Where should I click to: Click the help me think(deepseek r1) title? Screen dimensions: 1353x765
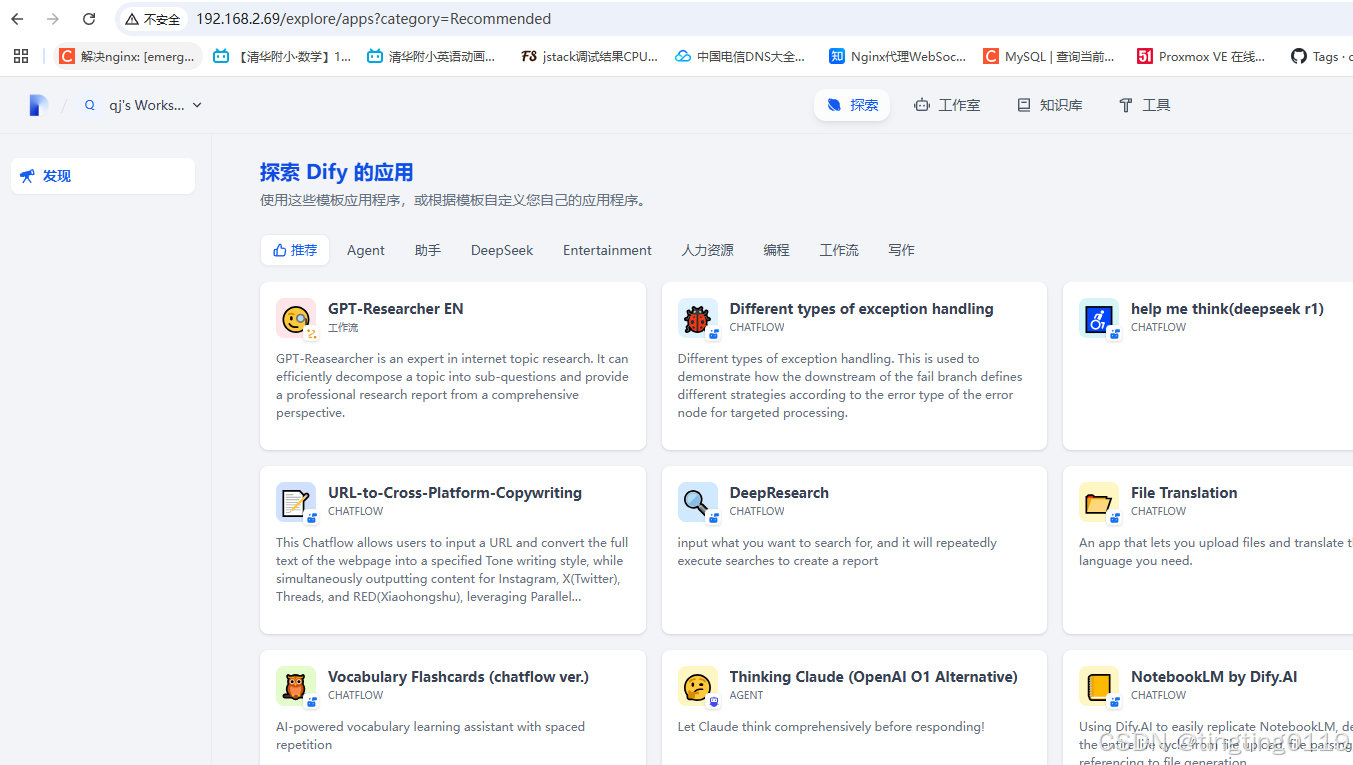[x=1227, y=309]
